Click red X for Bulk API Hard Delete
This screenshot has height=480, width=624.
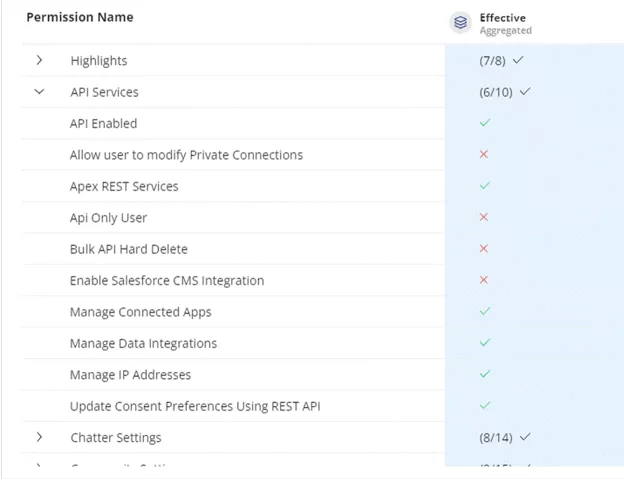[484, 248]
